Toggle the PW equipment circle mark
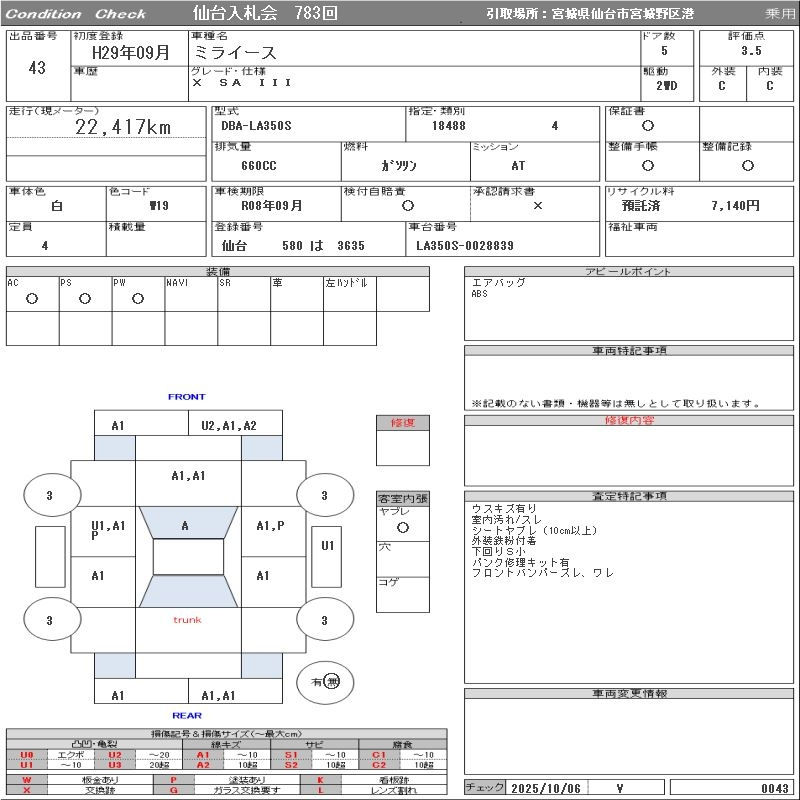The height and width of the screenshot is (800, 800). click(x=138, y=298)
